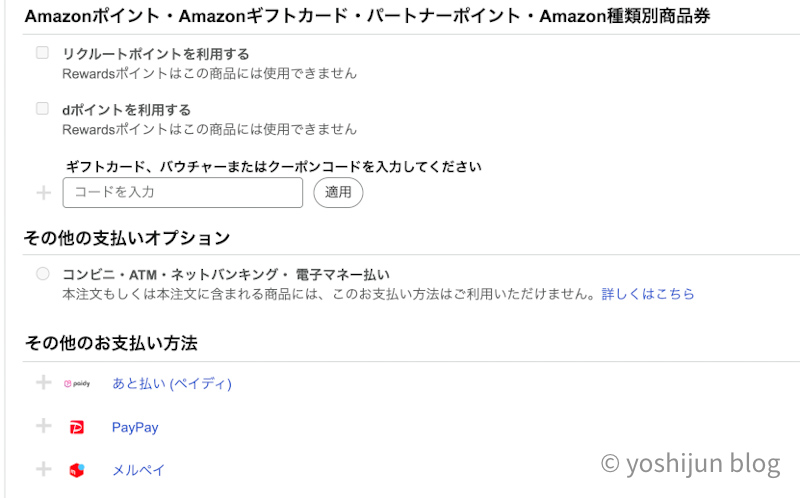
Task: Expand PayPay option with its plus icon
Action: 43,426
